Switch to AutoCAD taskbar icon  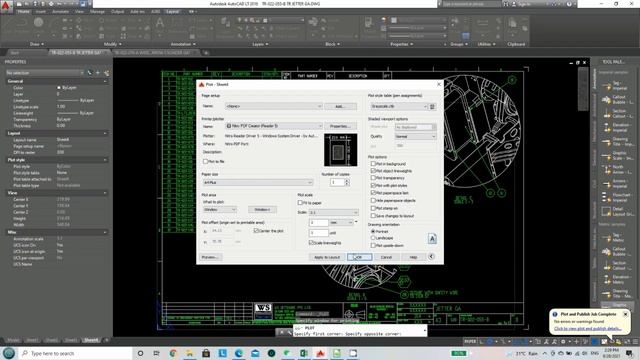pyautogui.click(x=320, y=353)
